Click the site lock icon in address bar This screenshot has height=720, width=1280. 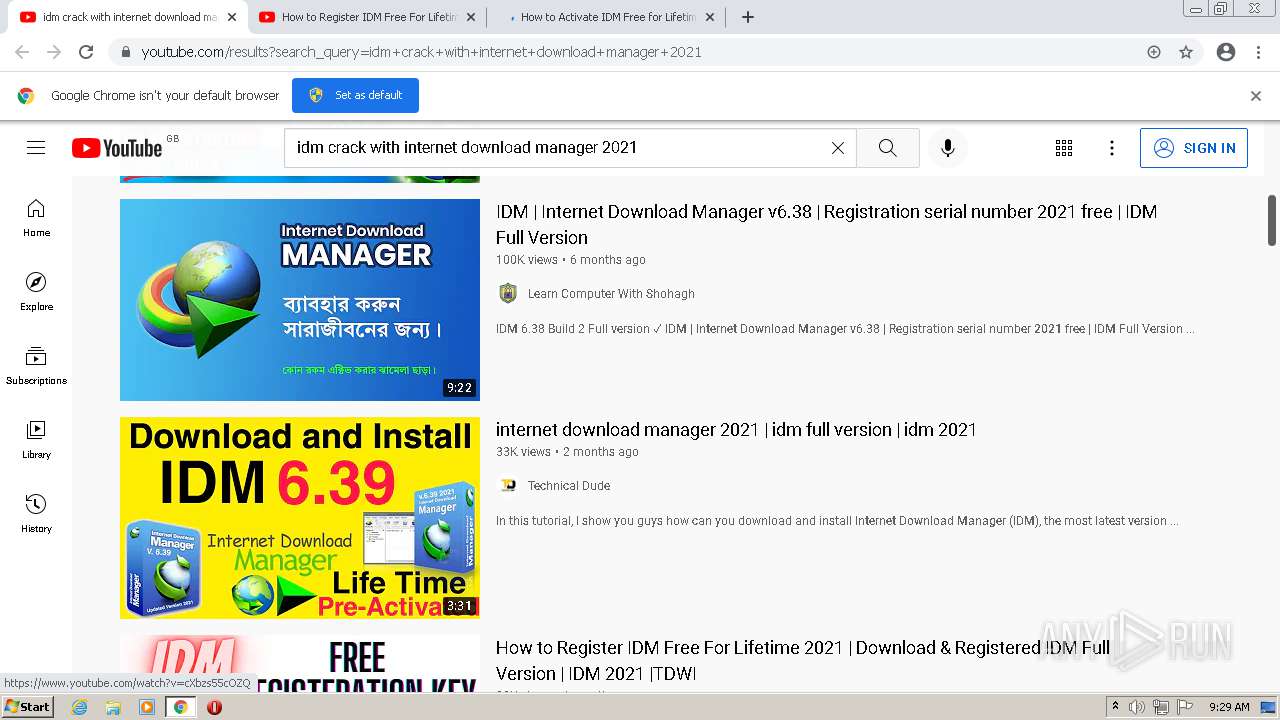click(x=125, y=52)
